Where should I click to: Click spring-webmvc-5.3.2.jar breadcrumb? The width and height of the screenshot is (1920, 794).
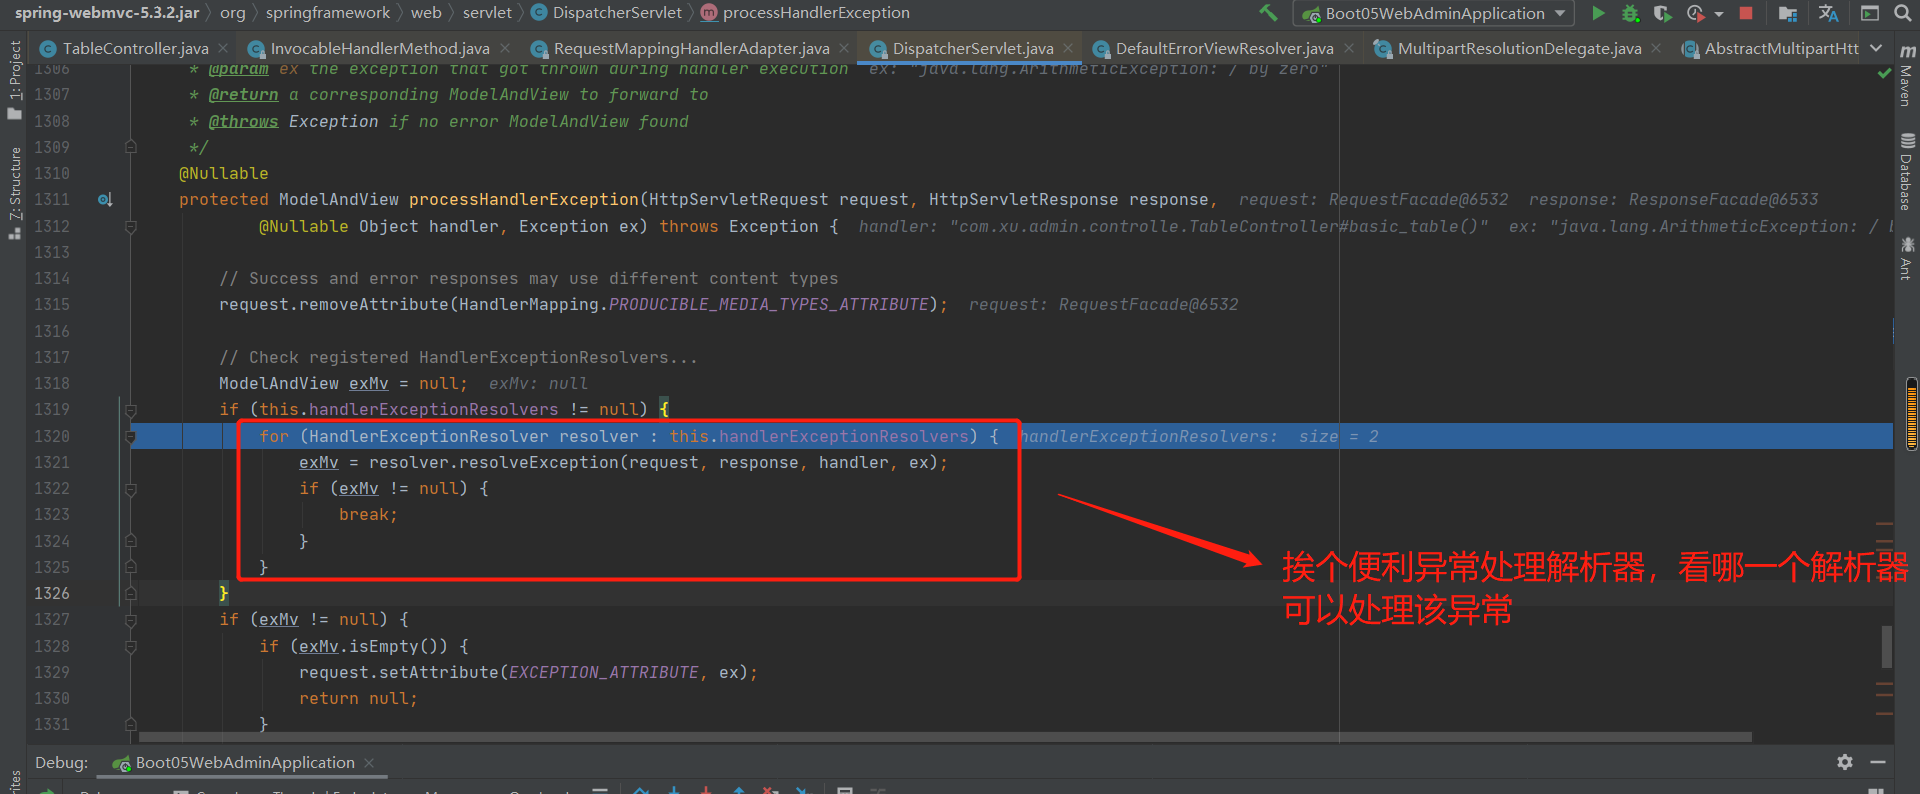click(x=106, y=13)
